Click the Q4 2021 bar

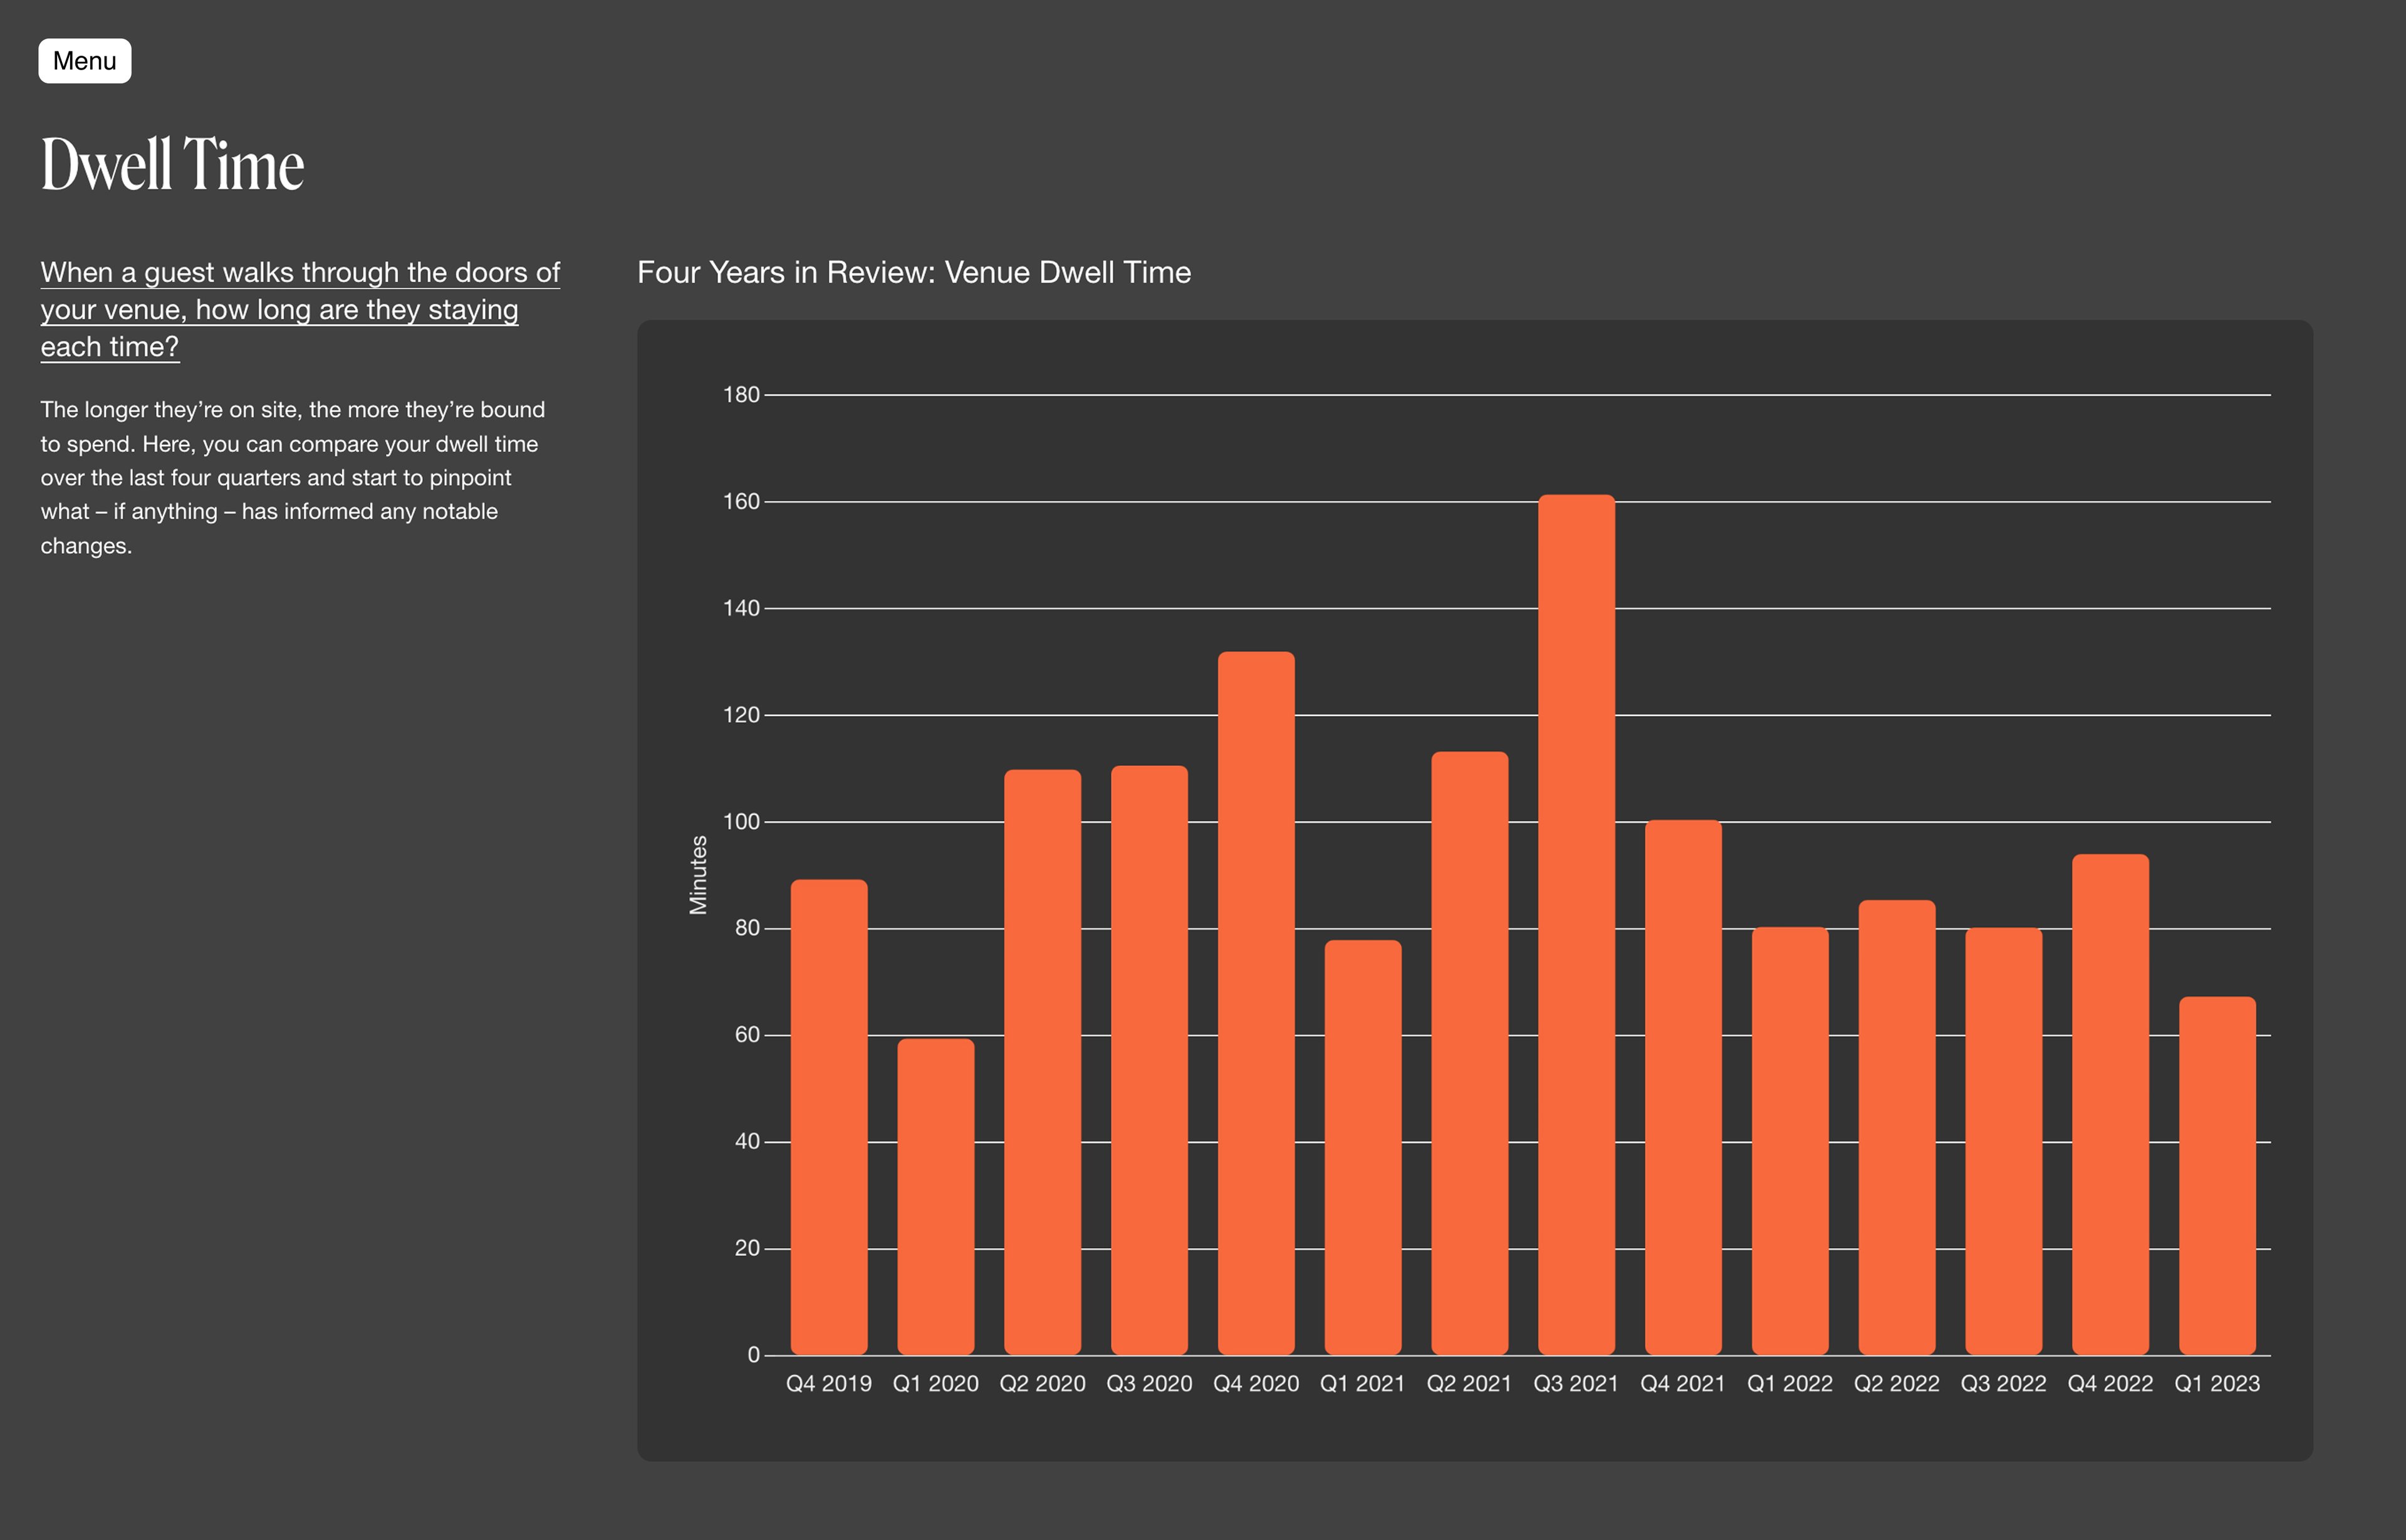tap(1683, 1087)
